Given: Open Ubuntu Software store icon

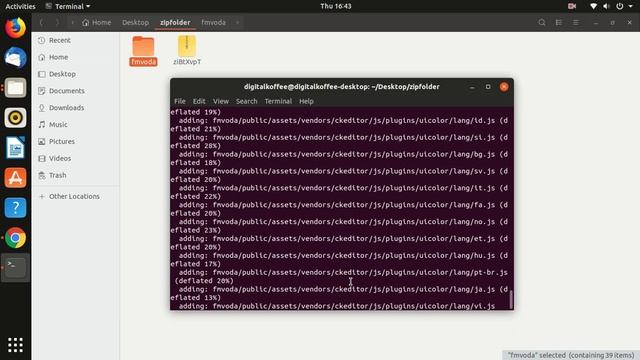Looking at the screenshot, I should point(16,178).
